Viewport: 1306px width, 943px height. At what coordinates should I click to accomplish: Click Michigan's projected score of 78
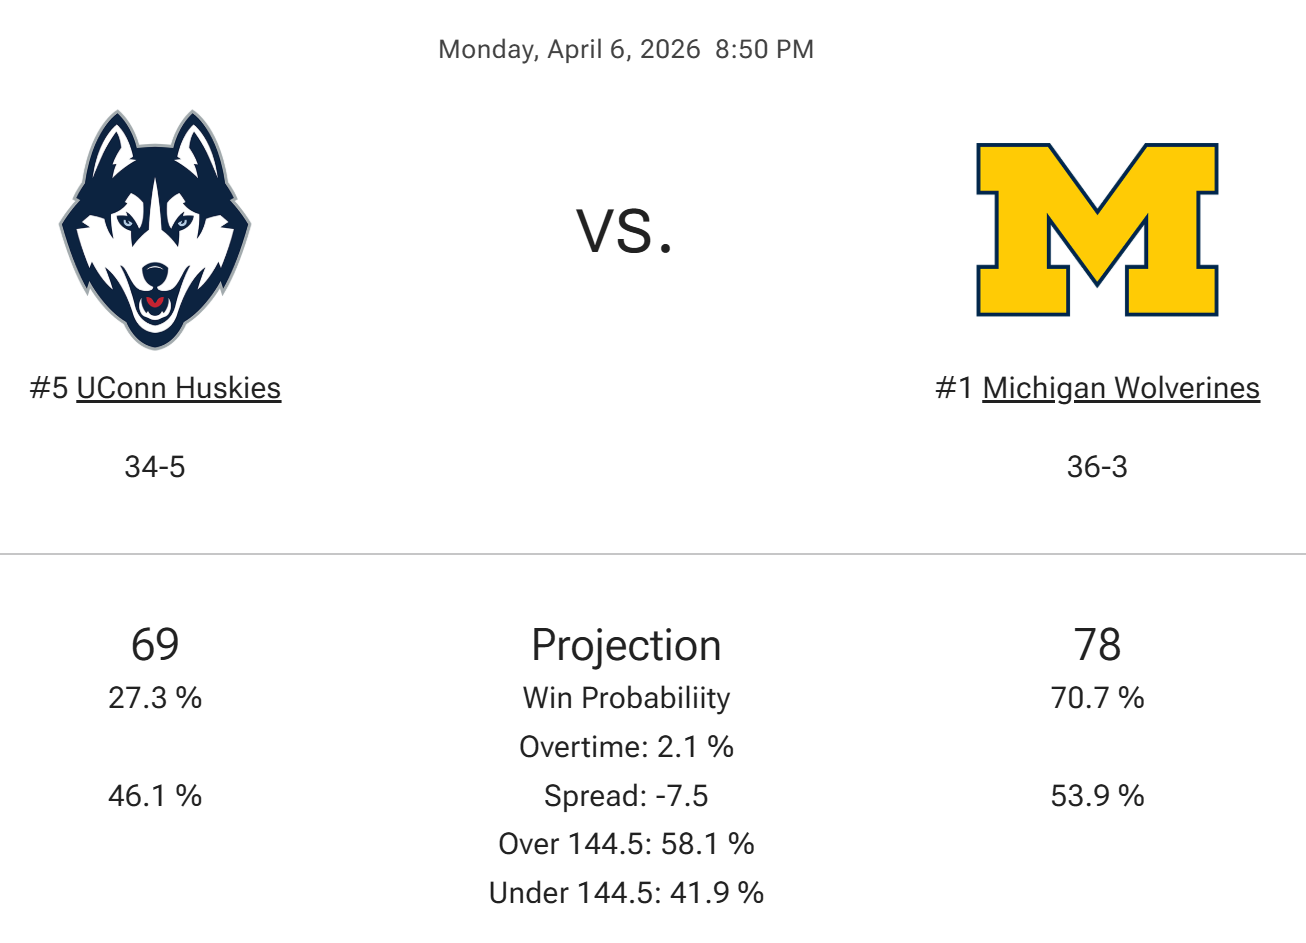coord(1097,645)
